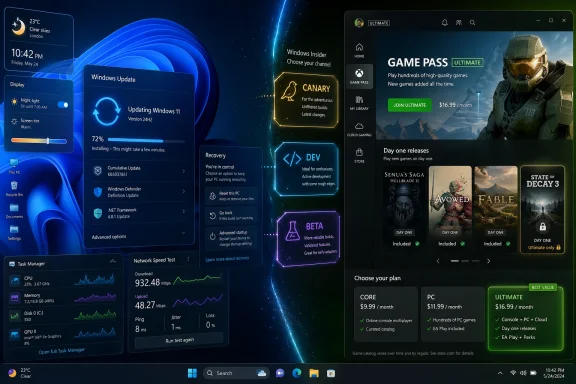The height and width of the screenshot is (384, 576).
Task: Click the taskbar clock and date
Action: pos(554,373)
